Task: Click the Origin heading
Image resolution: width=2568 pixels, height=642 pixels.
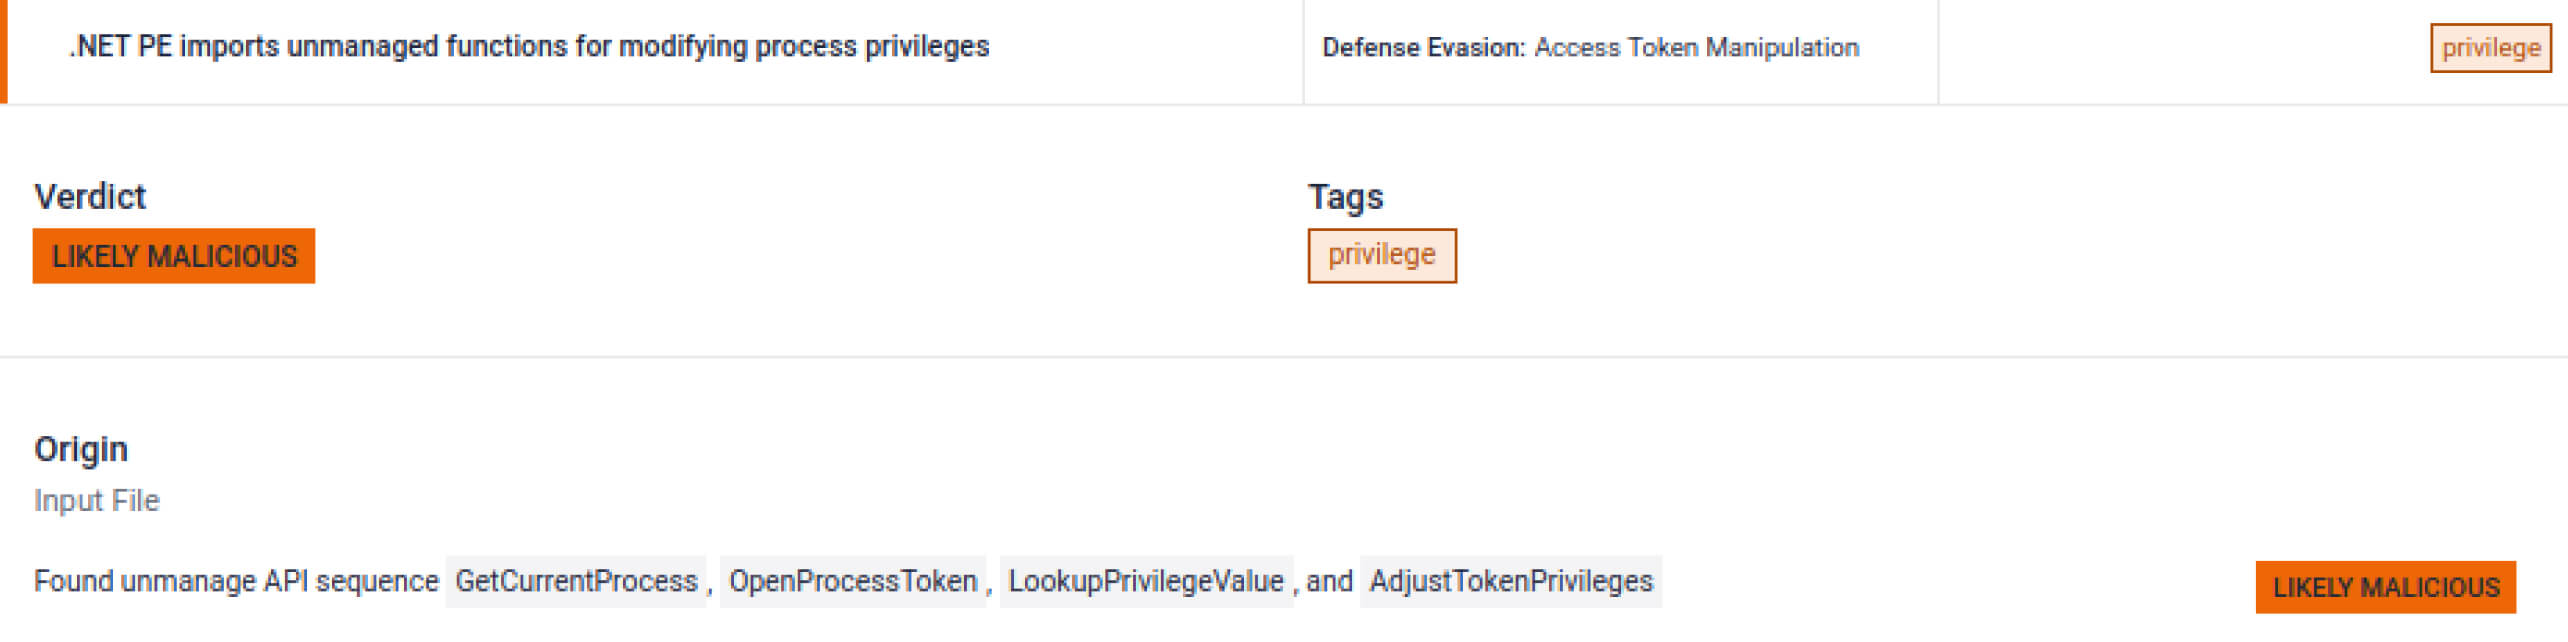Action: tap(81, 449)
